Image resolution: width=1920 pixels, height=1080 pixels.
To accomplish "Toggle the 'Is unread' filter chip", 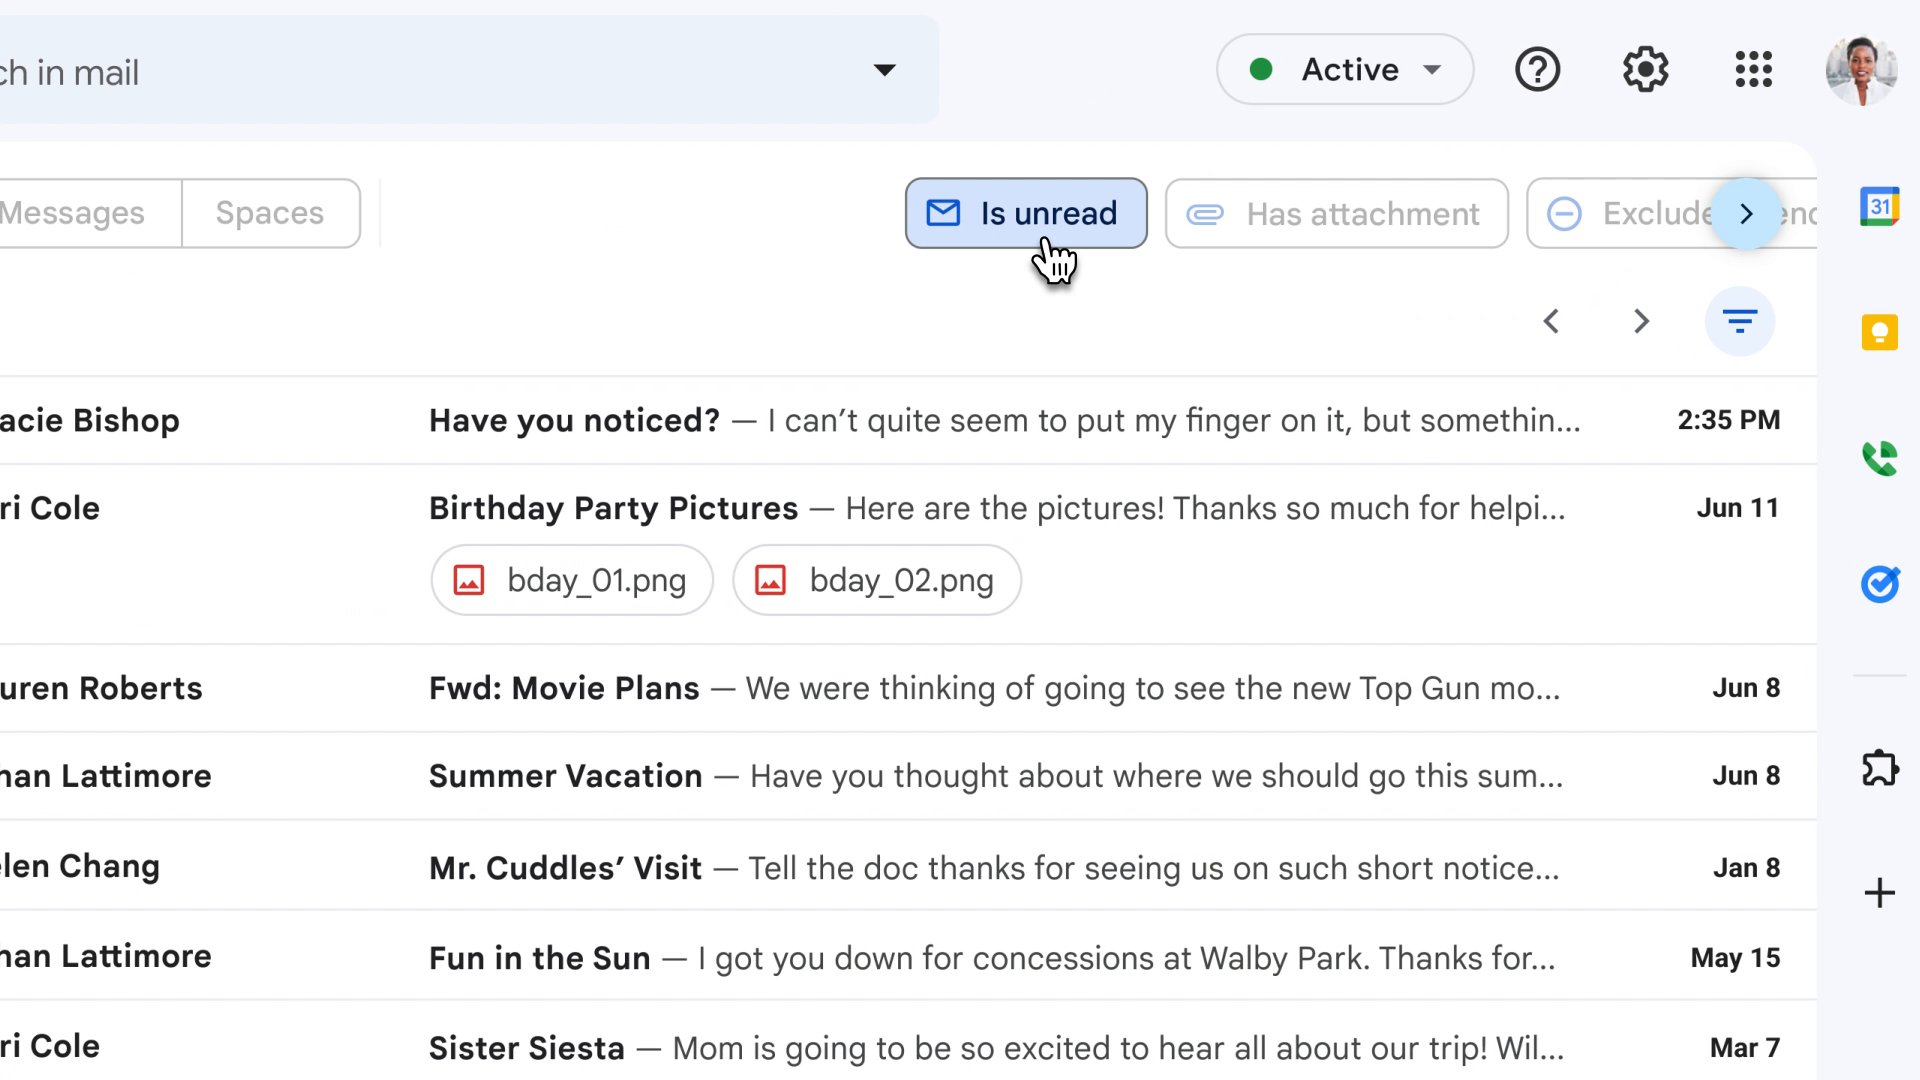I will point(1025,213).
